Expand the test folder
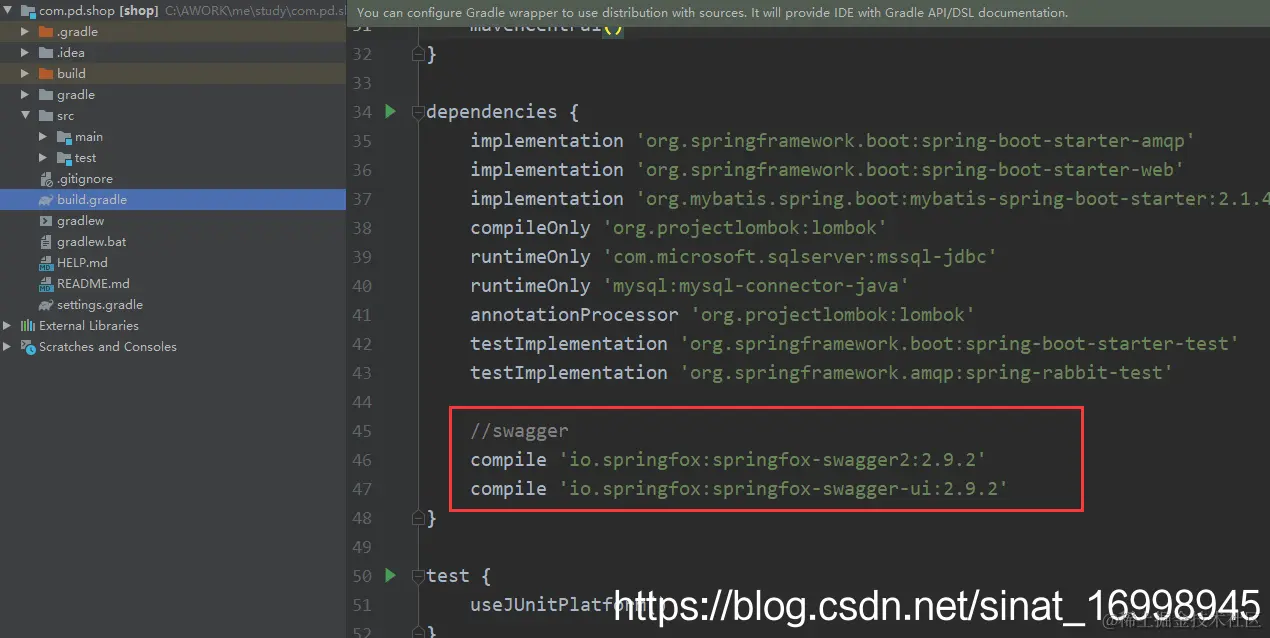1270x638 pixels. click(43, 157)
